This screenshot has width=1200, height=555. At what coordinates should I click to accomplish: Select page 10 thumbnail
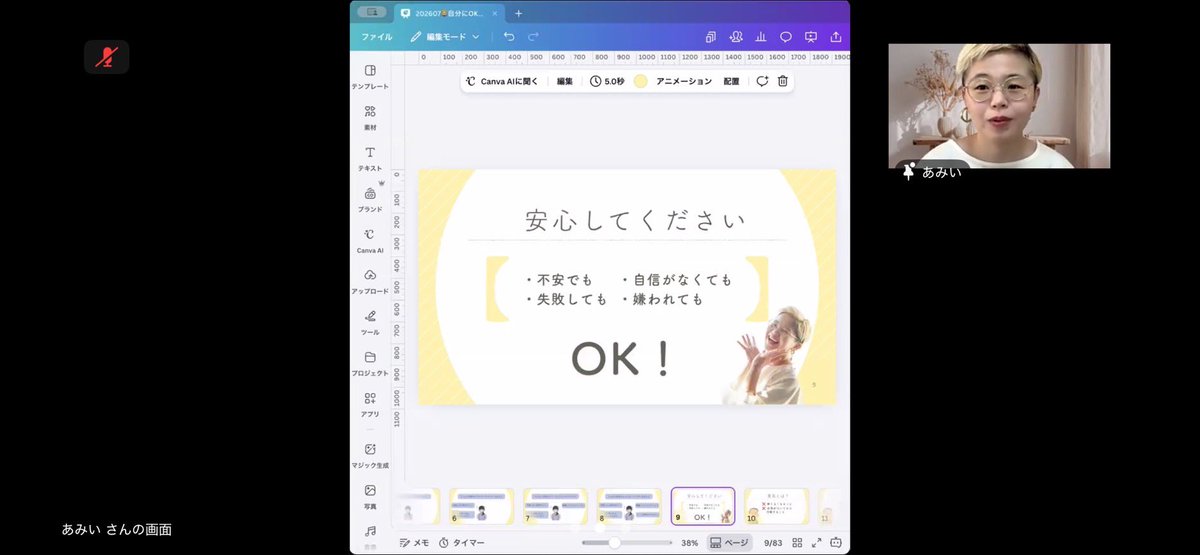pos(777,506)
